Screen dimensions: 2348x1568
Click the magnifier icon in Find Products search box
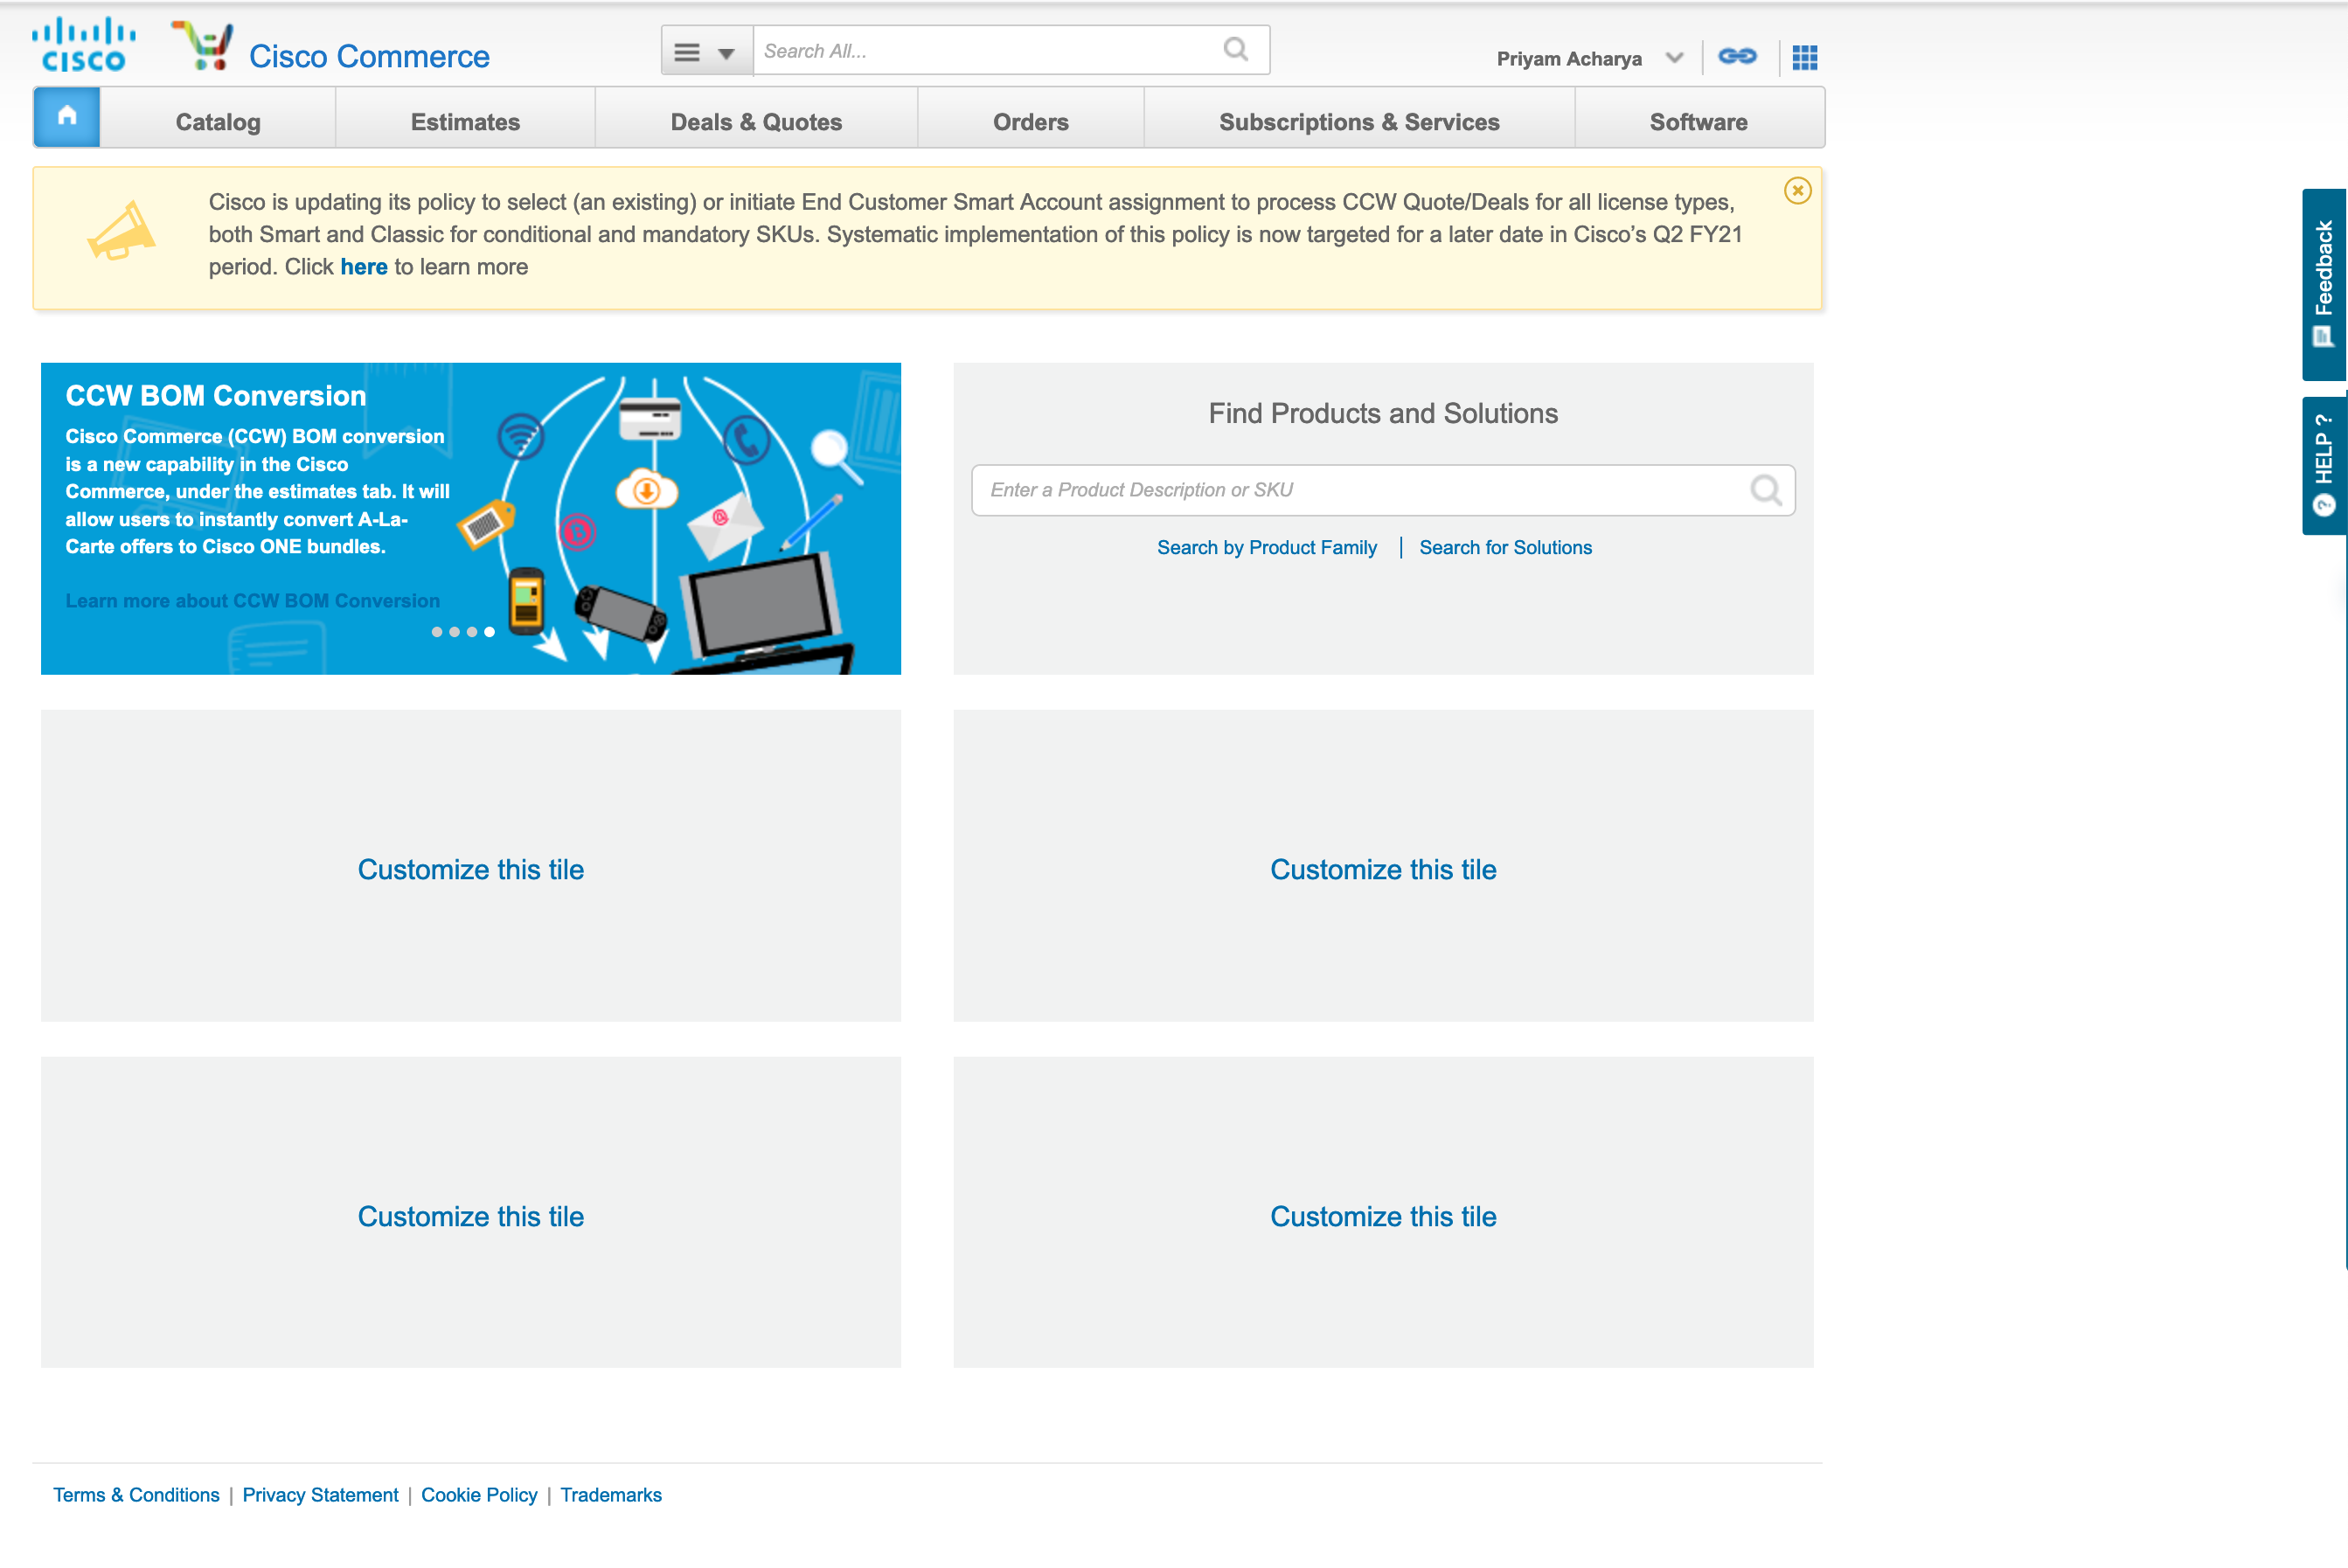(x=1766, y=490)
